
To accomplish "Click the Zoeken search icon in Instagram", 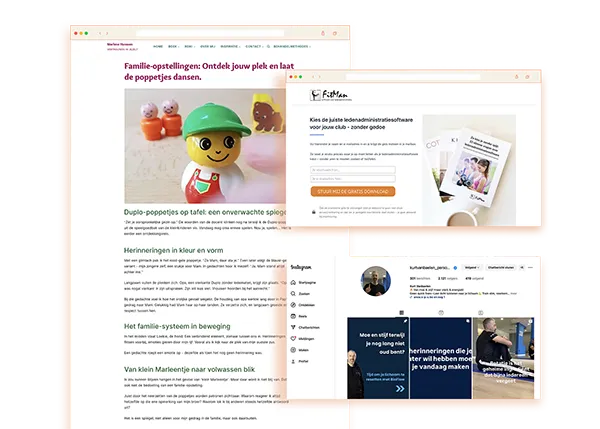I will (293, 294).
